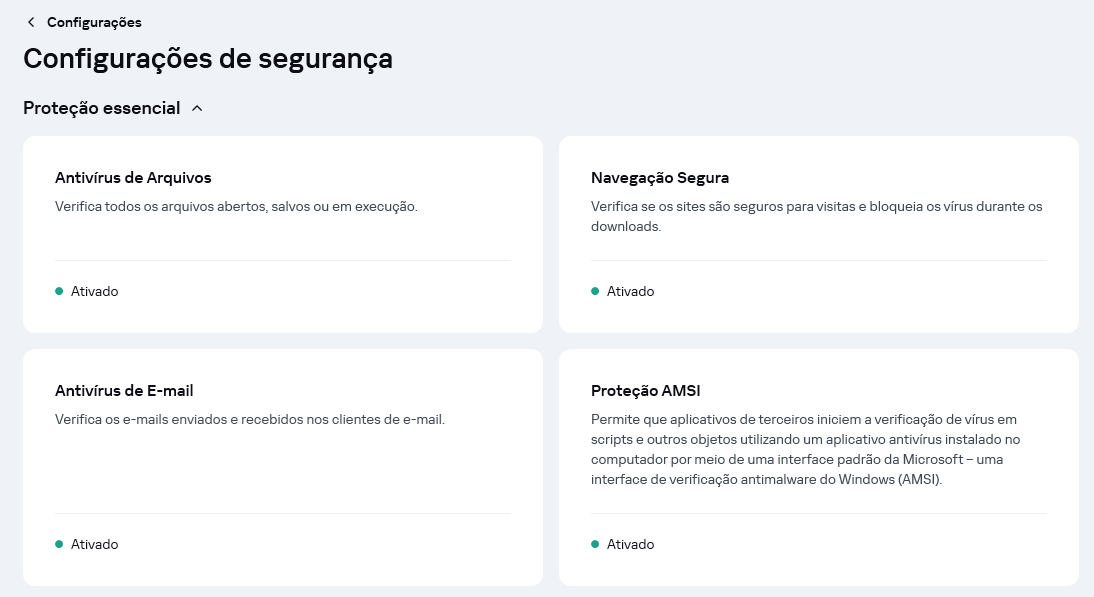
Task: Select the Antivírus de E-mail card title
Action: click(124, 391)
